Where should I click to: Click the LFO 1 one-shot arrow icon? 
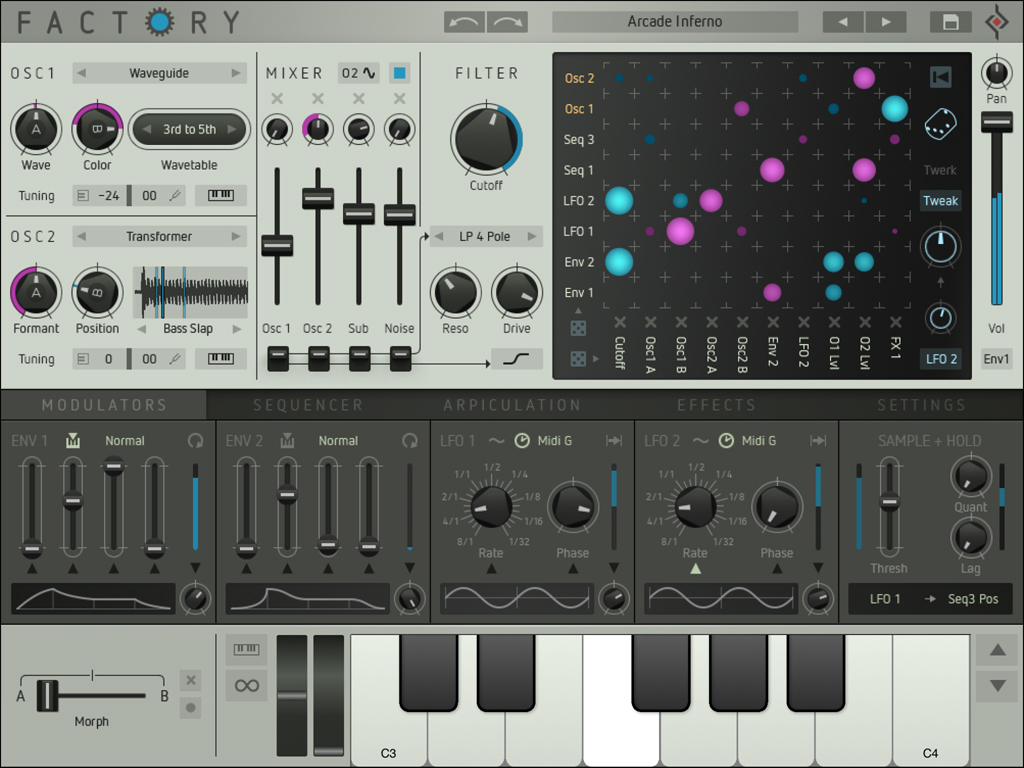click(614, 441)
